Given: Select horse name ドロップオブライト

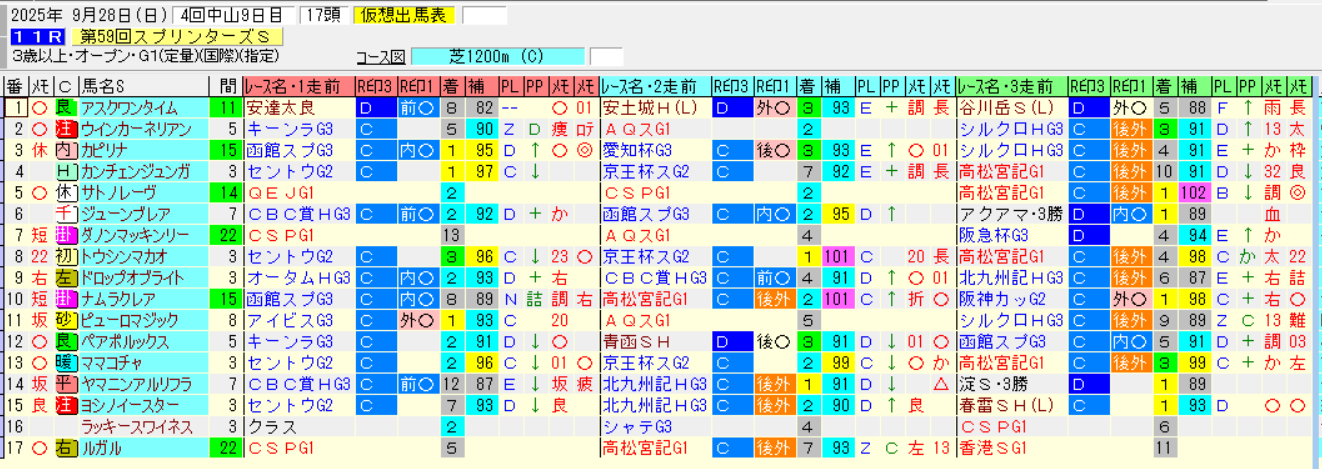Looking at the screenshot, I should (134, 277).
